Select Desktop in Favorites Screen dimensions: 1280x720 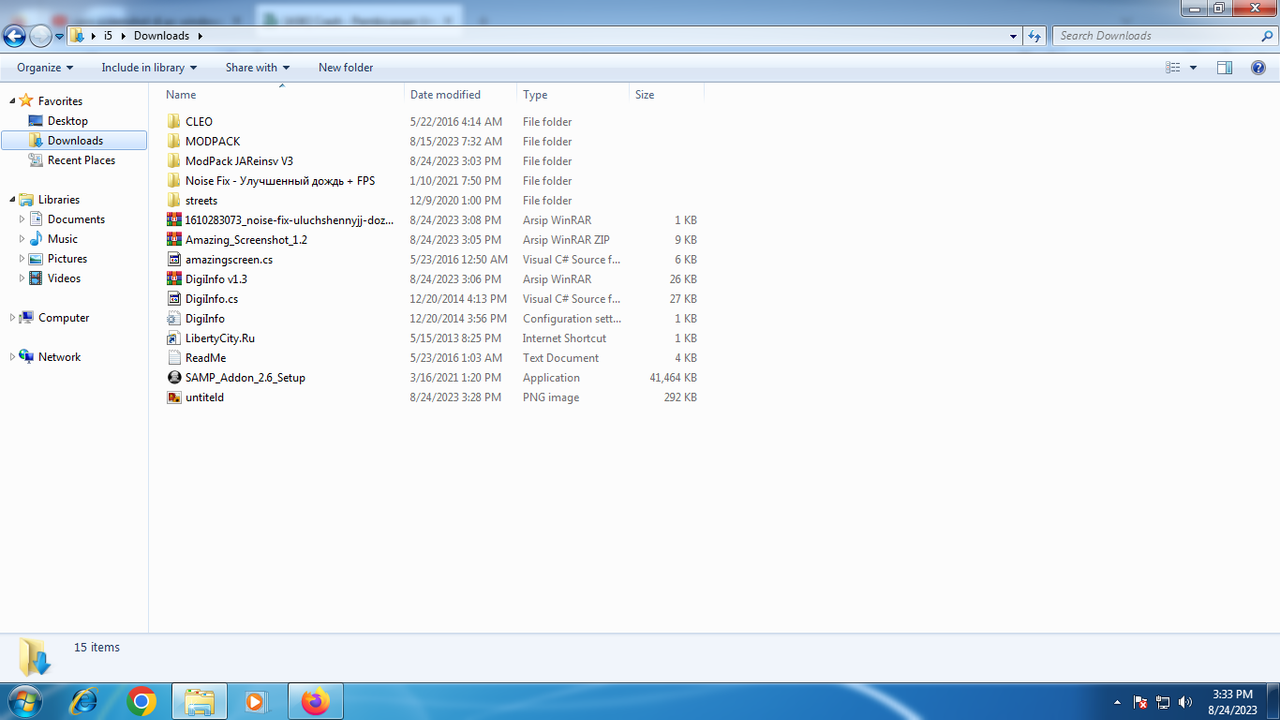(68, 121)
